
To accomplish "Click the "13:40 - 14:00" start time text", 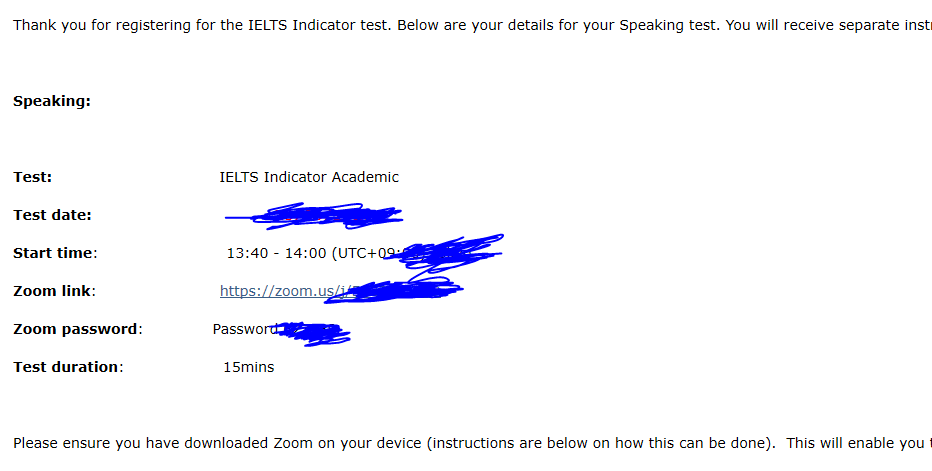I will [276, 253].
